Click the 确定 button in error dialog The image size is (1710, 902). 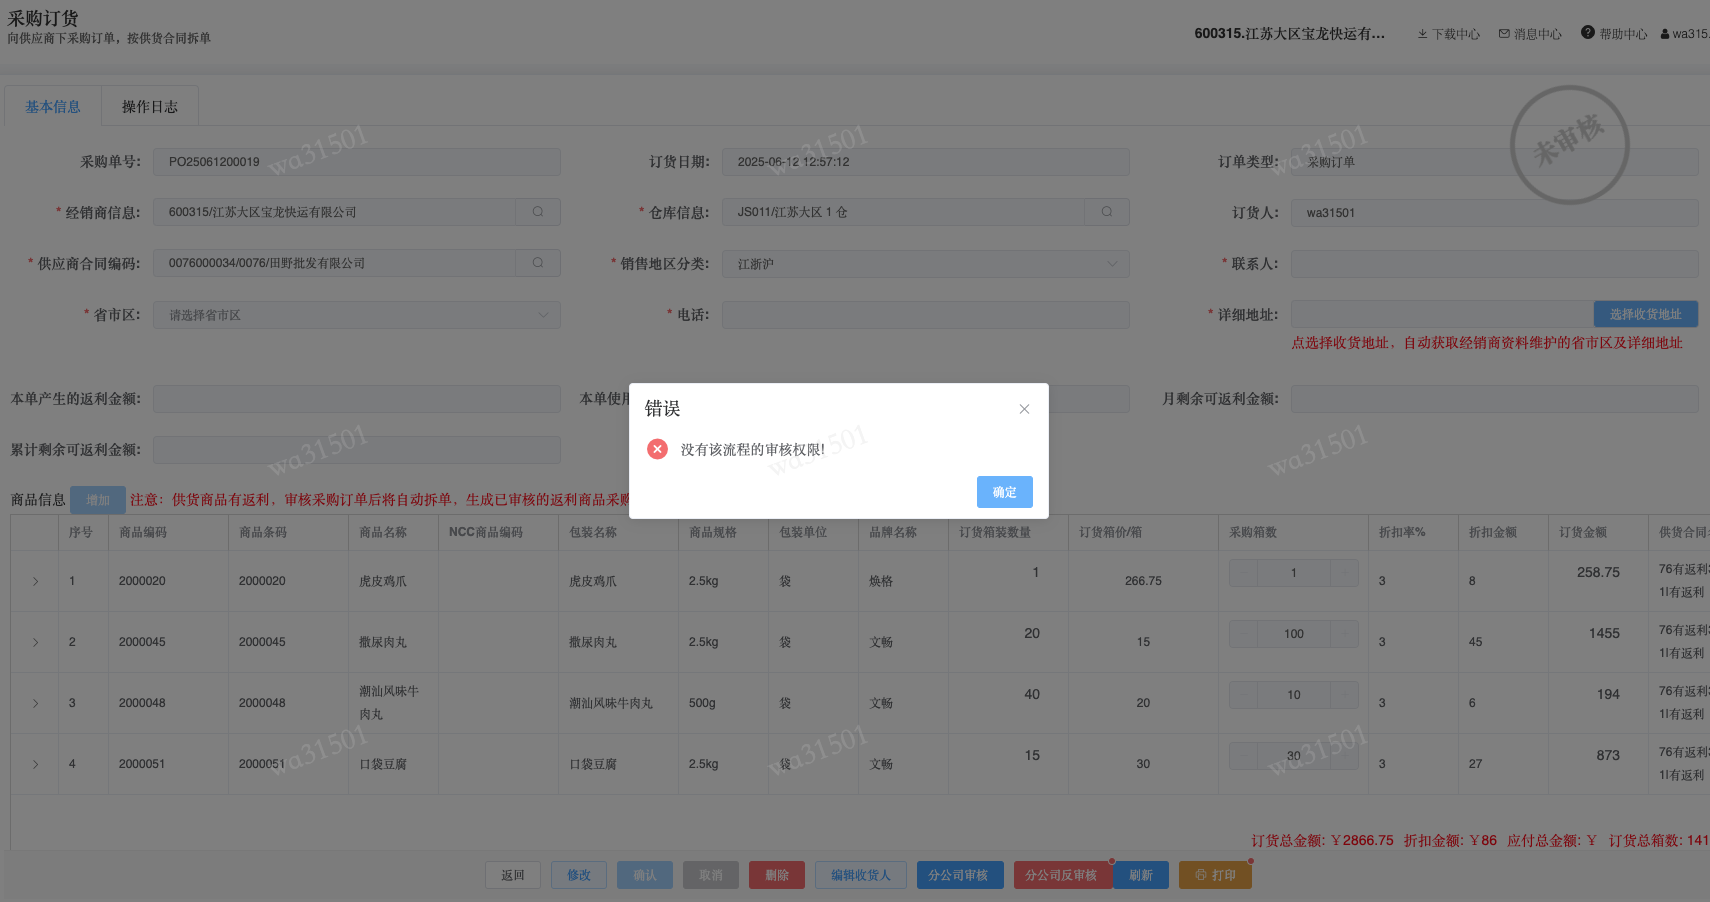coord(1004,492)
